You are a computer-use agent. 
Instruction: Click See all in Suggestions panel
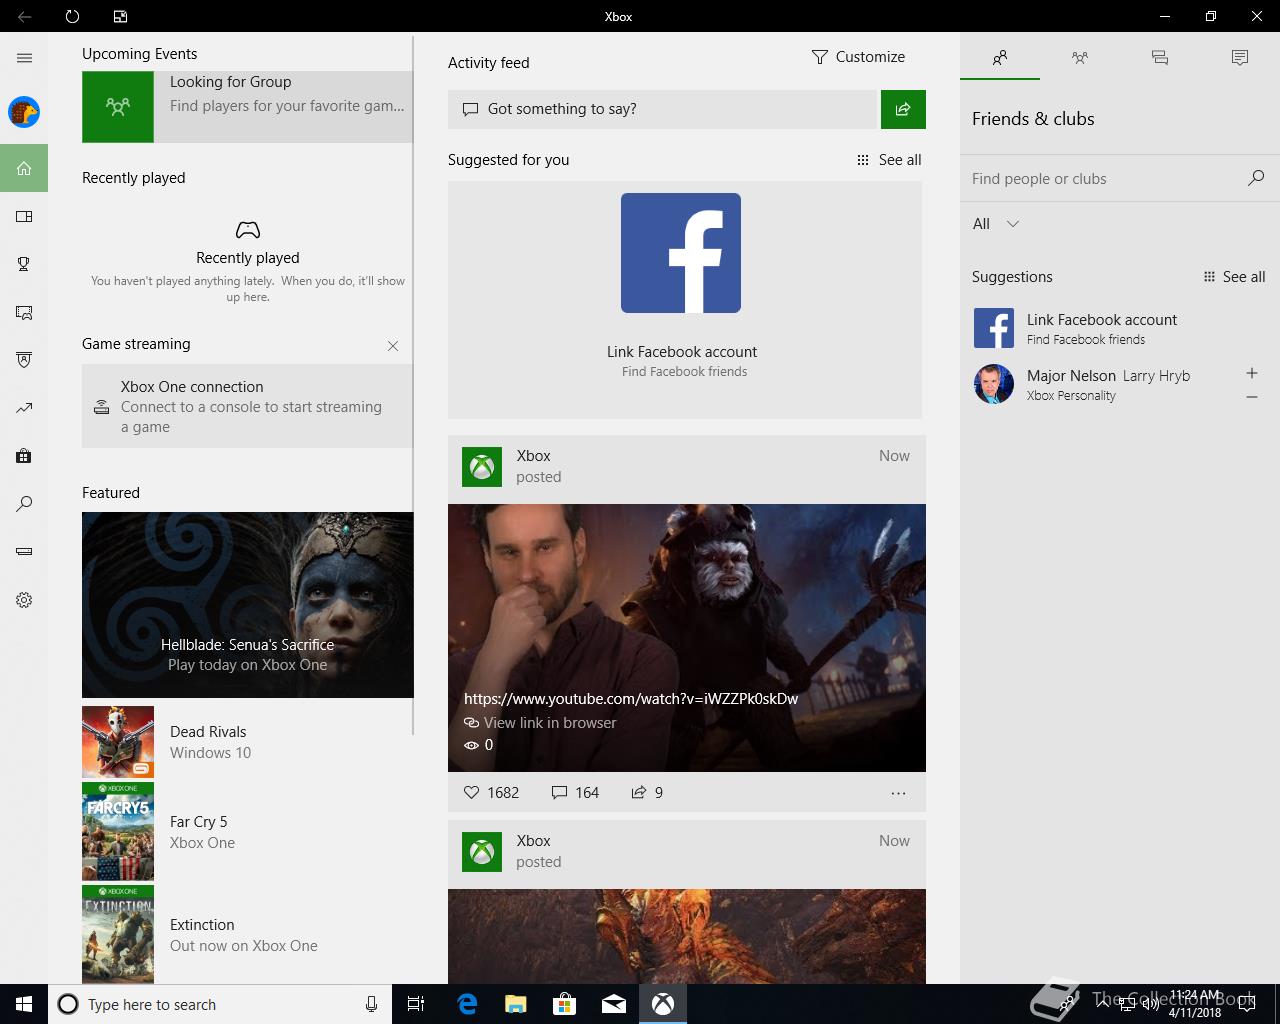click(1234, 277)
